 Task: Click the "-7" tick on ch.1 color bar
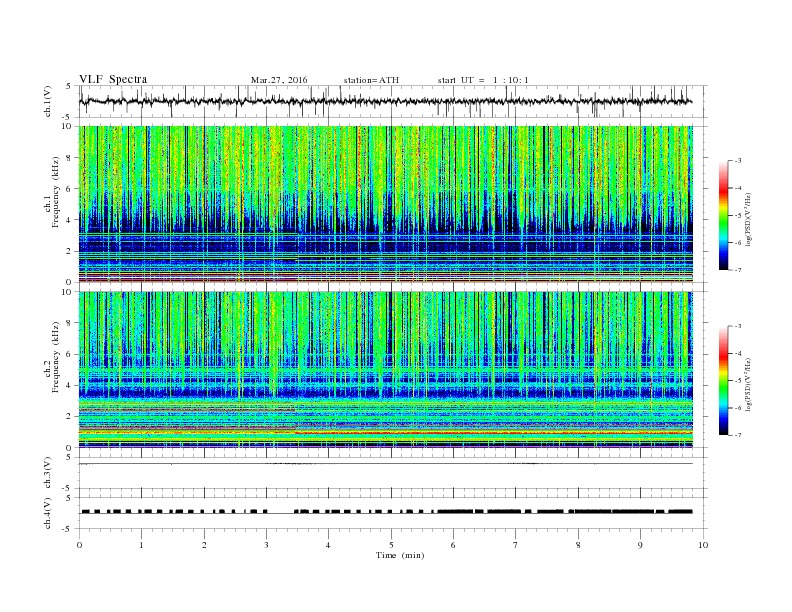coord(737,270)
